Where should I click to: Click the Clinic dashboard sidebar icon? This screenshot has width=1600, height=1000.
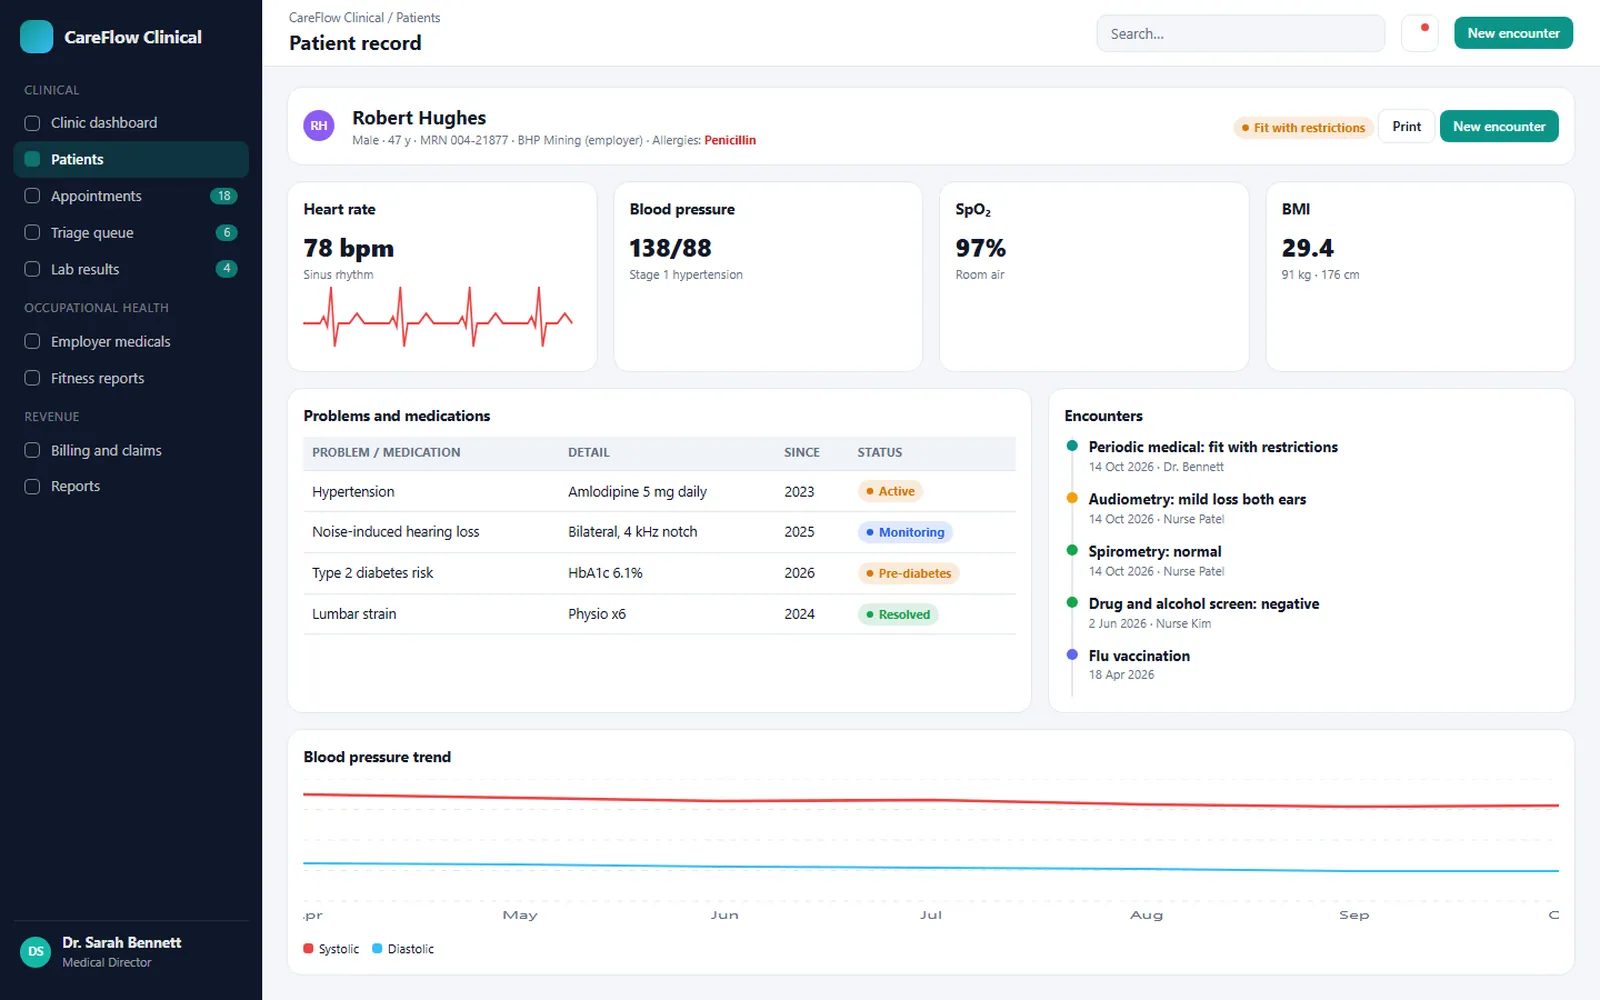coord(32,123)
